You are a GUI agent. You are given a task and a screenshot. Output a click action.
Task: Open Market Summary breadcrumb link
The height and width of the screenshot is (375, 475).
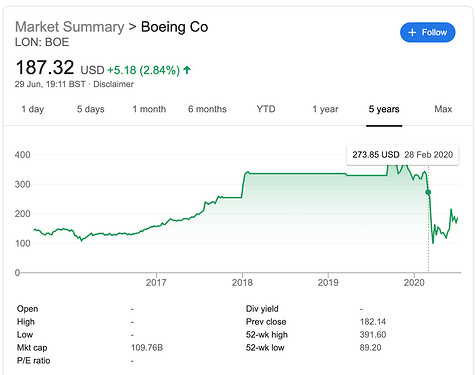click(69, 27)
